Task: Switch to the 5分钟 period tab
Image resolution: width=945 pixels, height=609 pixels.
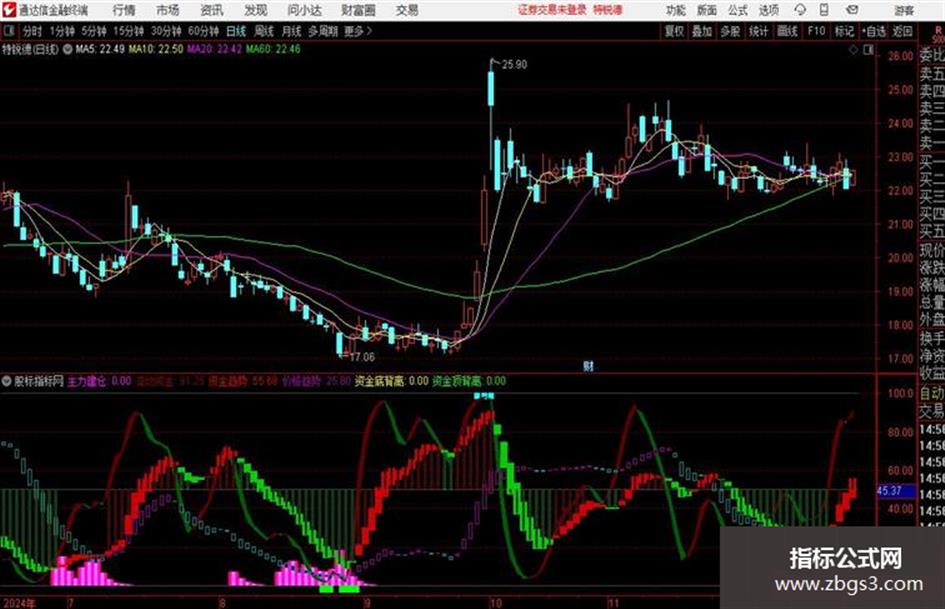Action: 93,31
